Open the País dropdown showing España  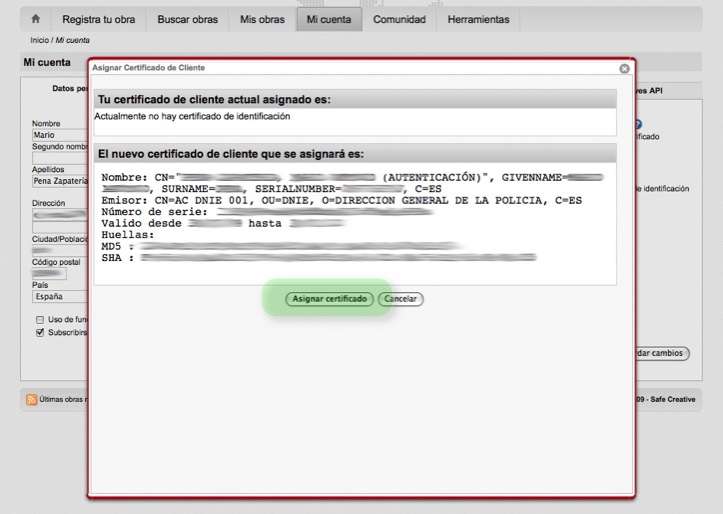pos(58,297)
